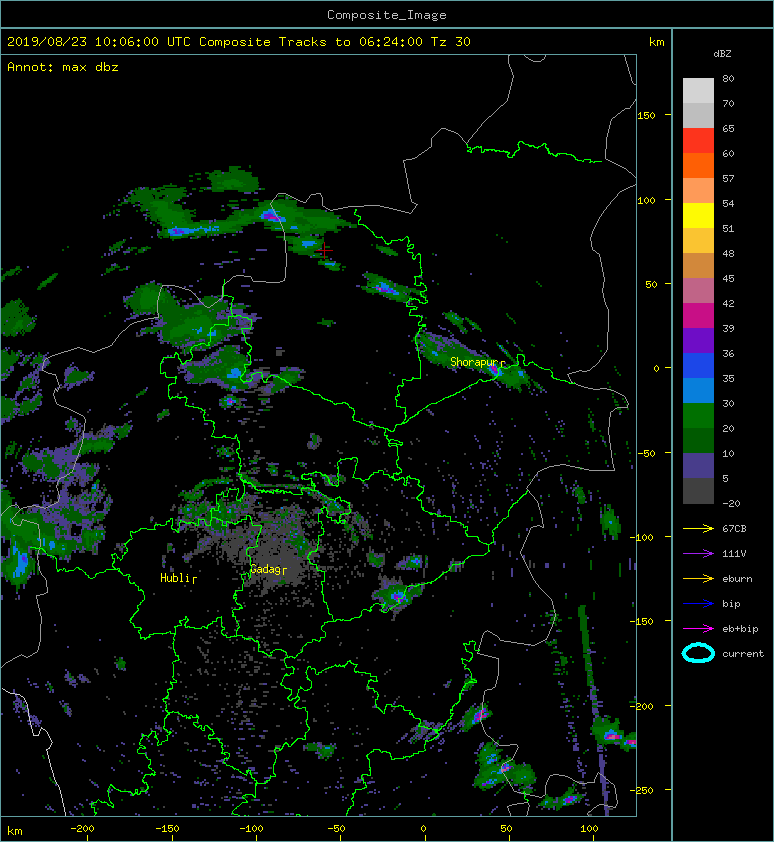Click the dBZ color scale heading
This screenshot has height=842, width=774.
click(x=722, y=54)
